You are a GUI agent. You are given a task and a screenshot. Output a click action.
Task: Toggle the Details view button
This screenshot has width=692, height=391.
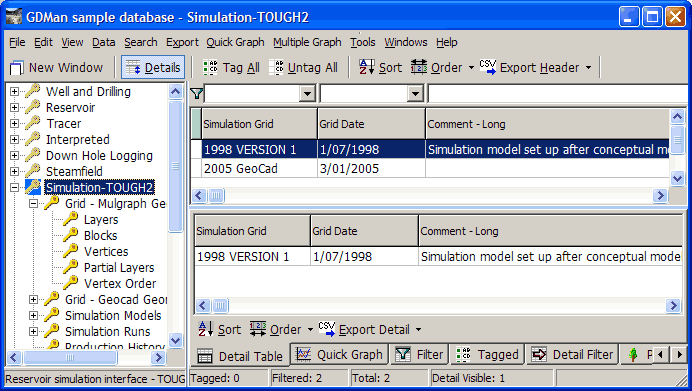153,68
